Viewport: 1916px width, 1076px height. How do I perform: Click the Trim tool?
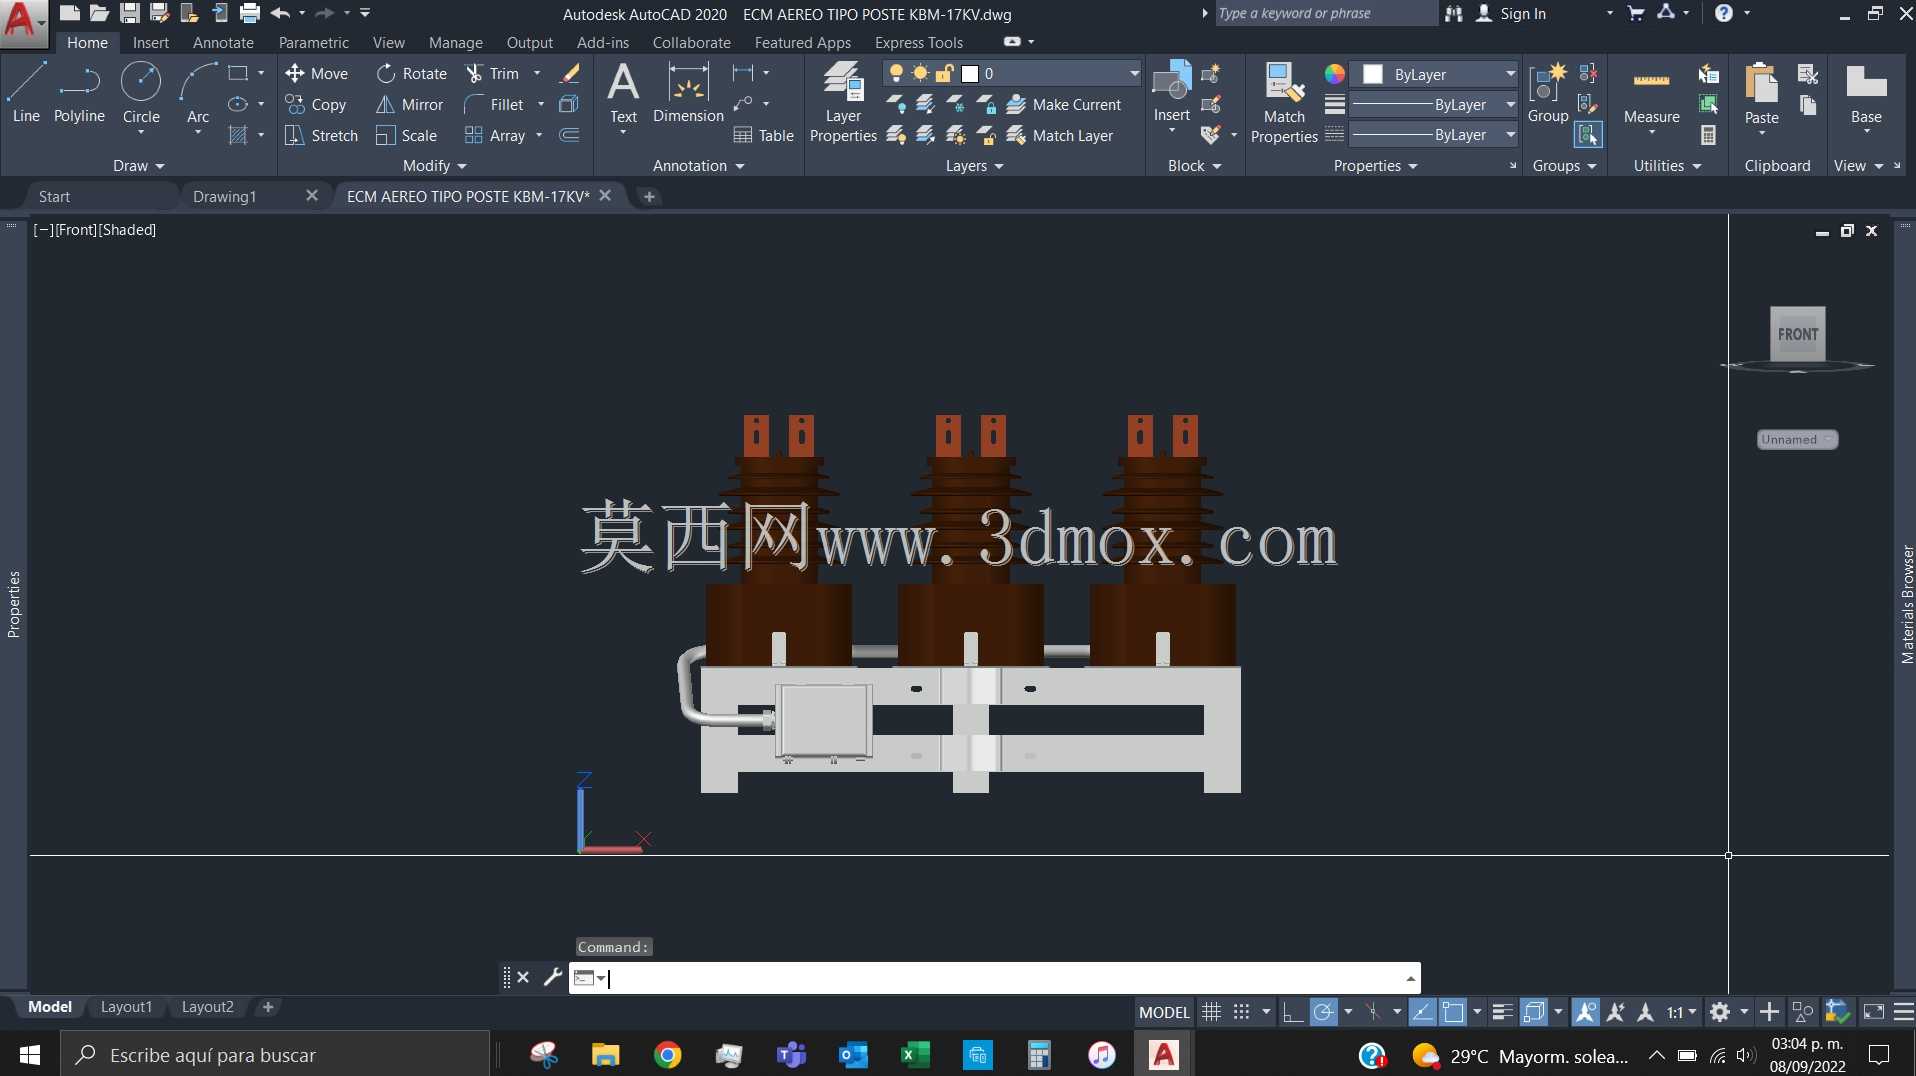(x=492, y=73)
